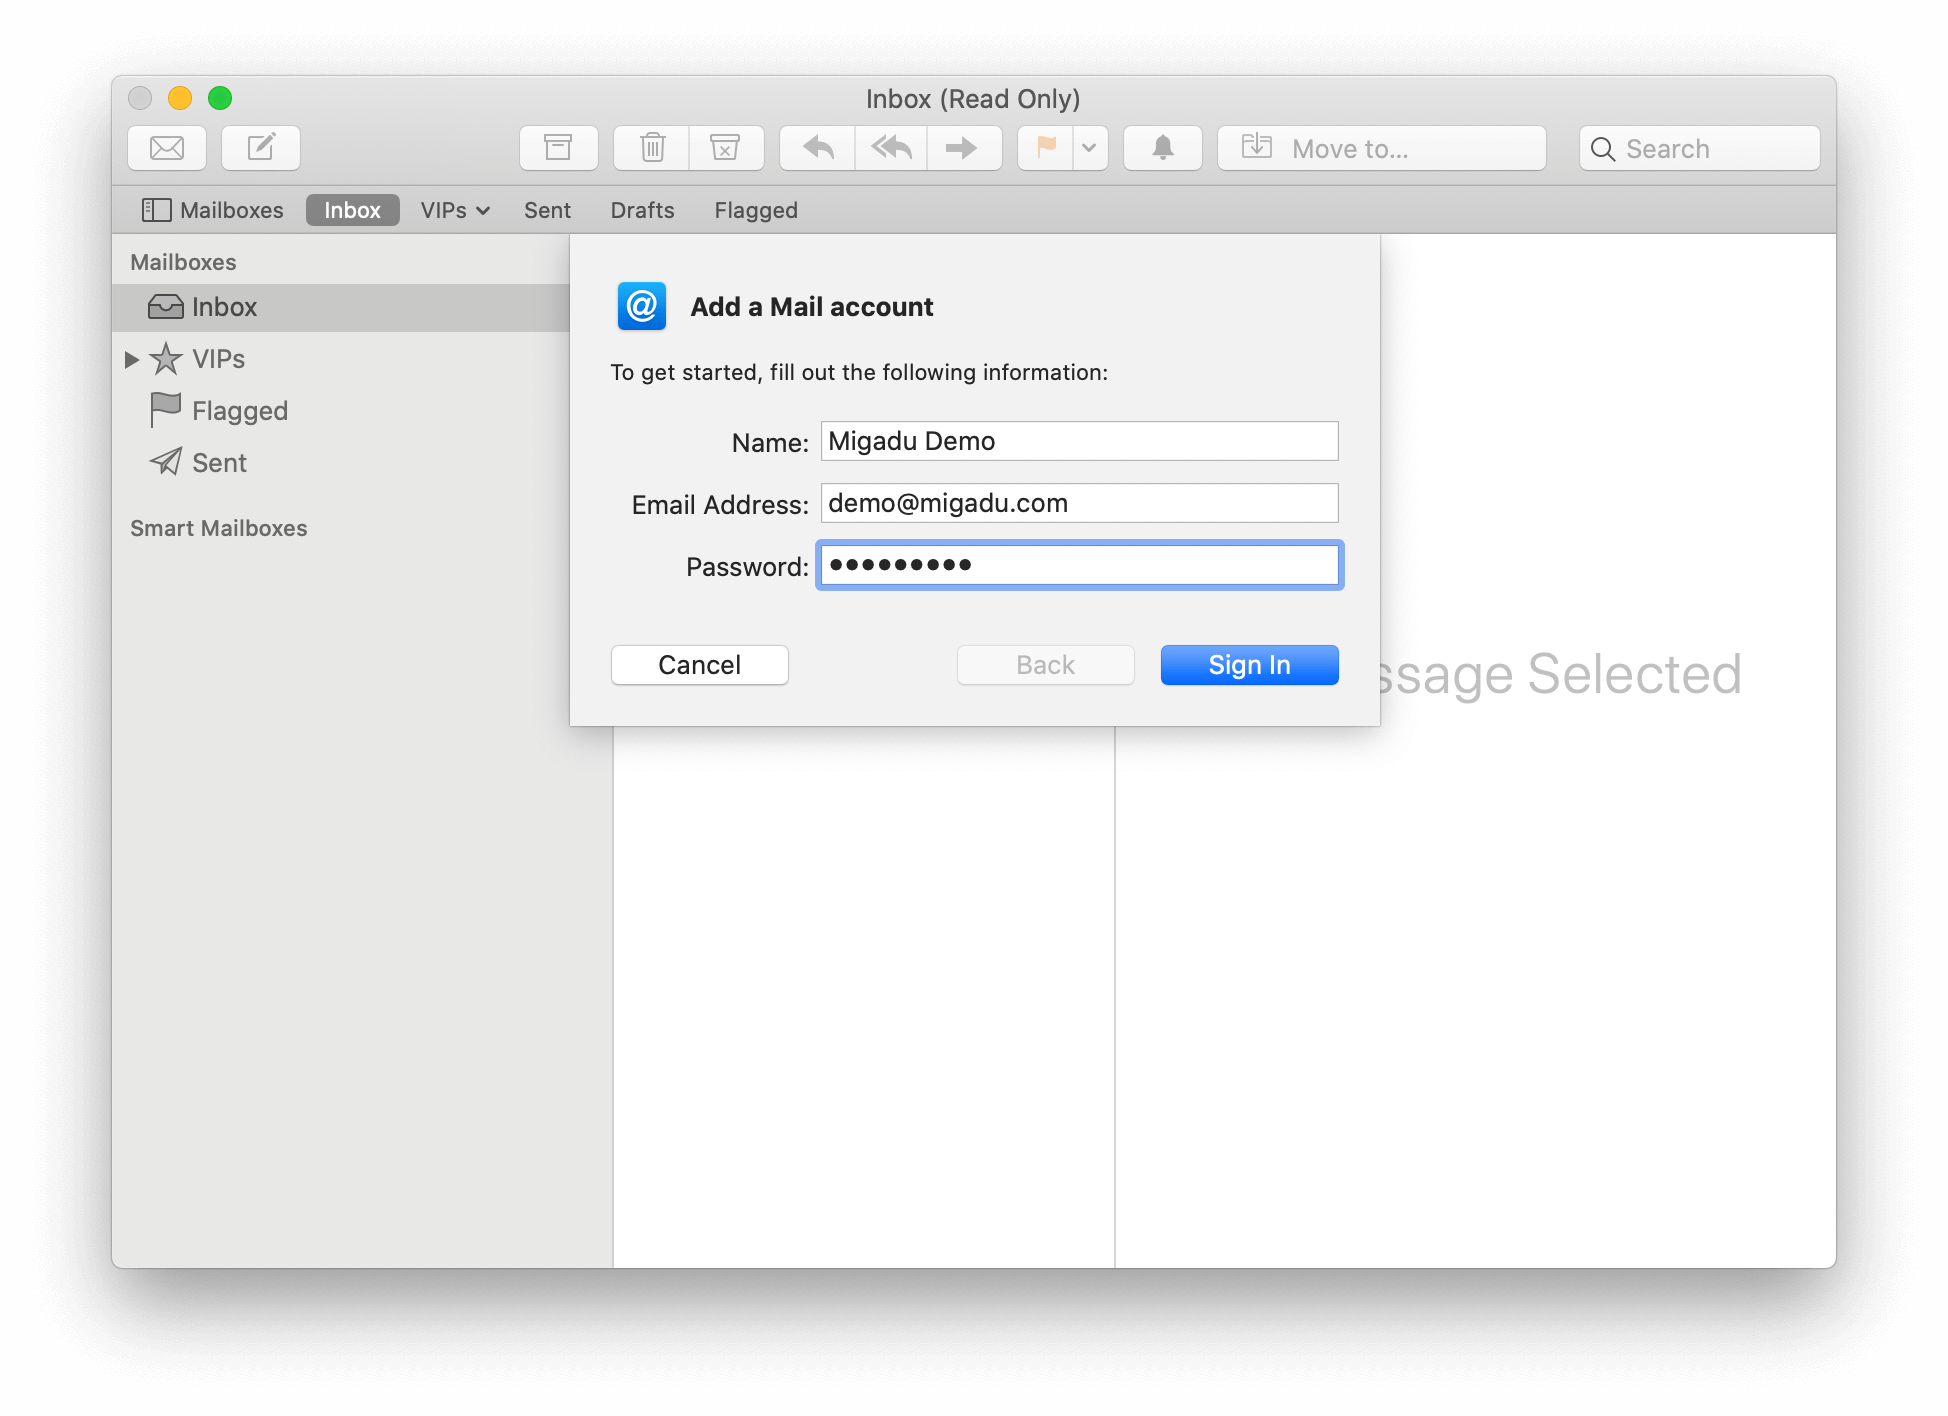Click the Sign In button

point(1250,665)
